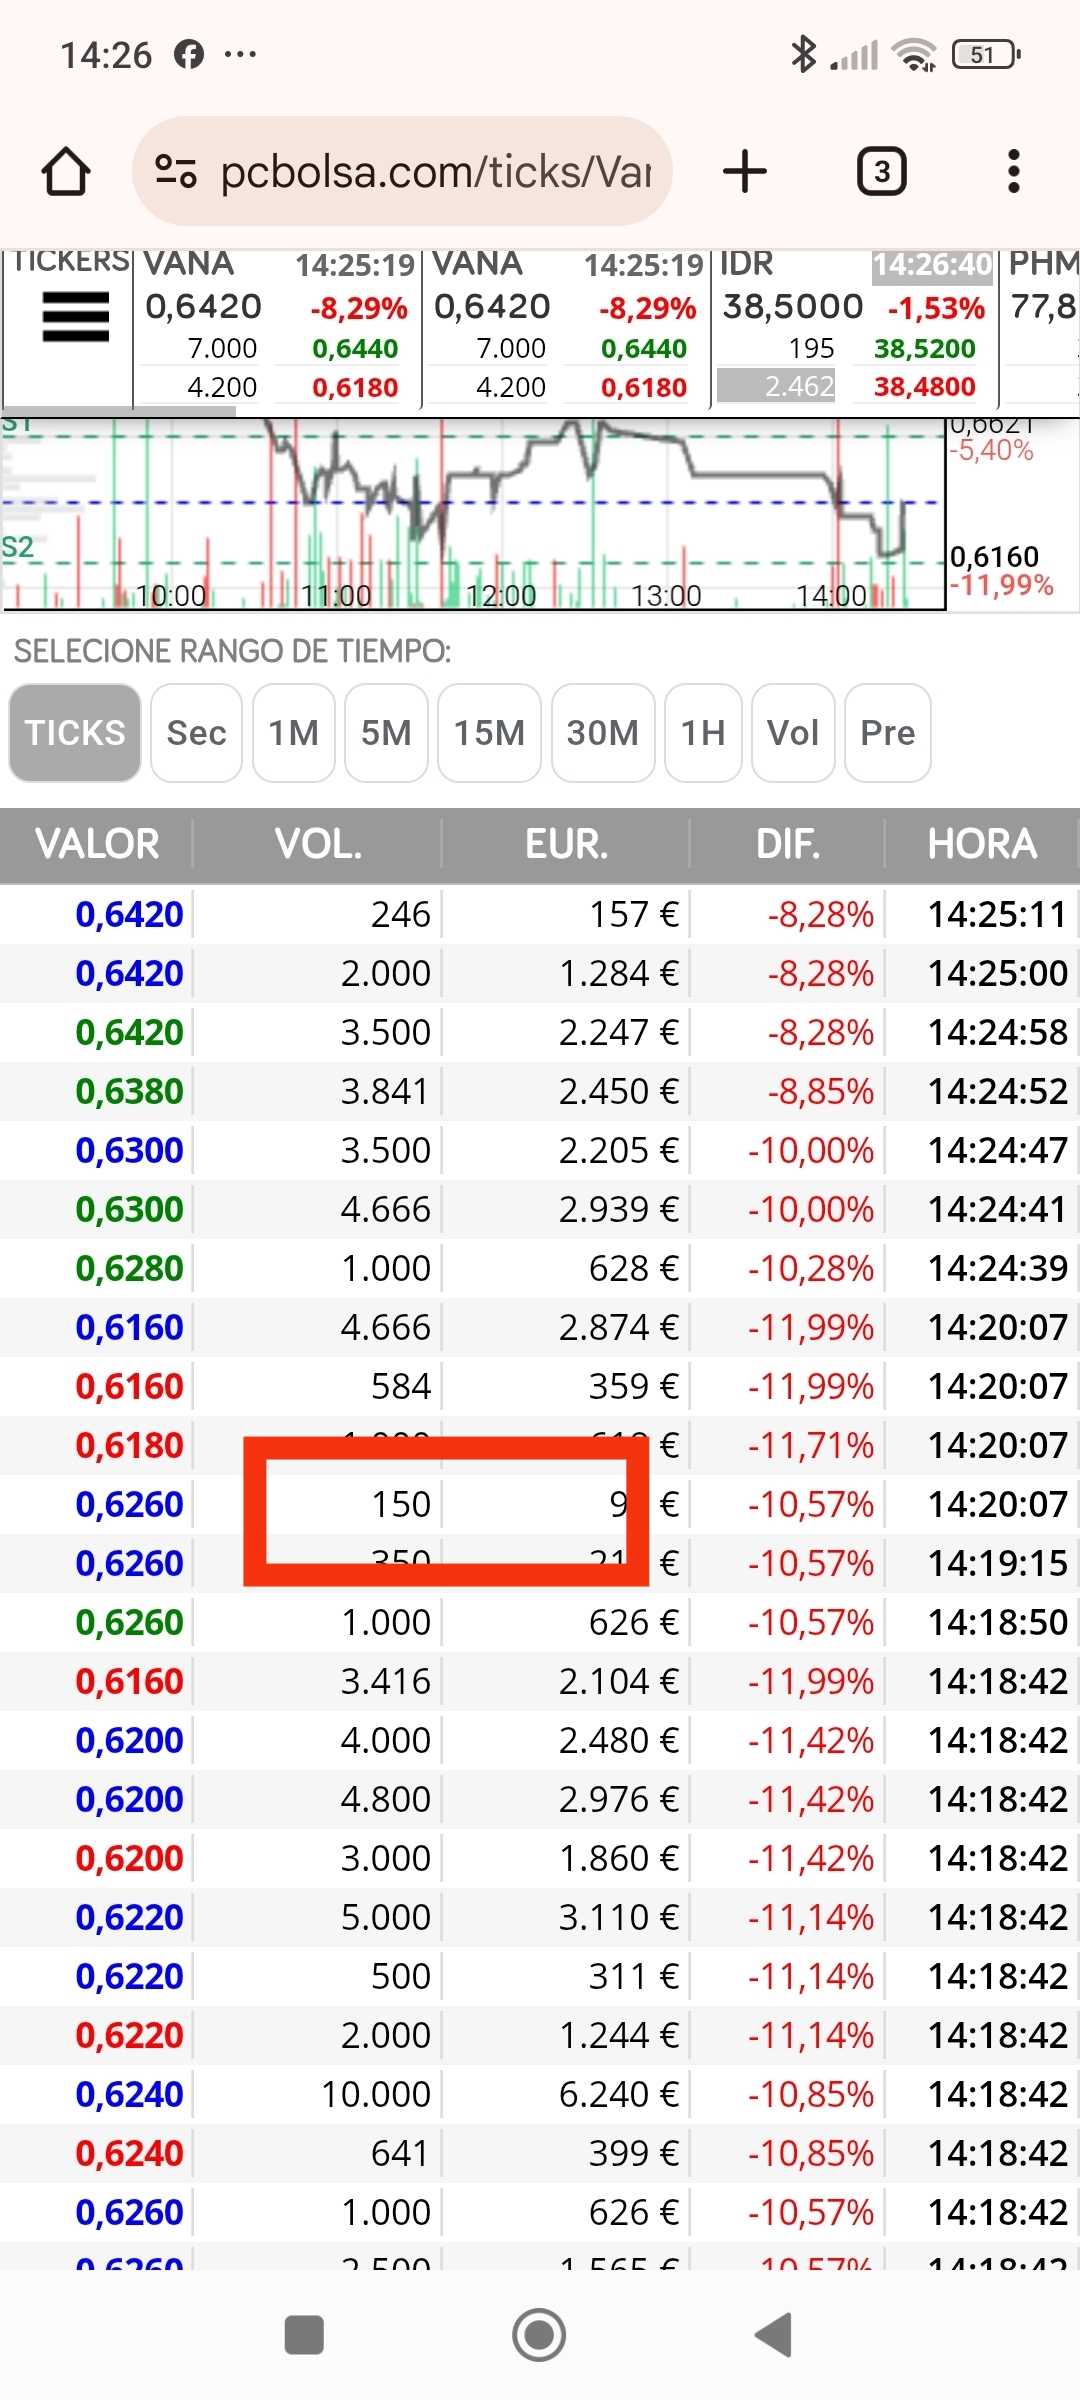Tap the Android back navigation button
The image size is (1080, 2400).
[x=774, y=2335]
